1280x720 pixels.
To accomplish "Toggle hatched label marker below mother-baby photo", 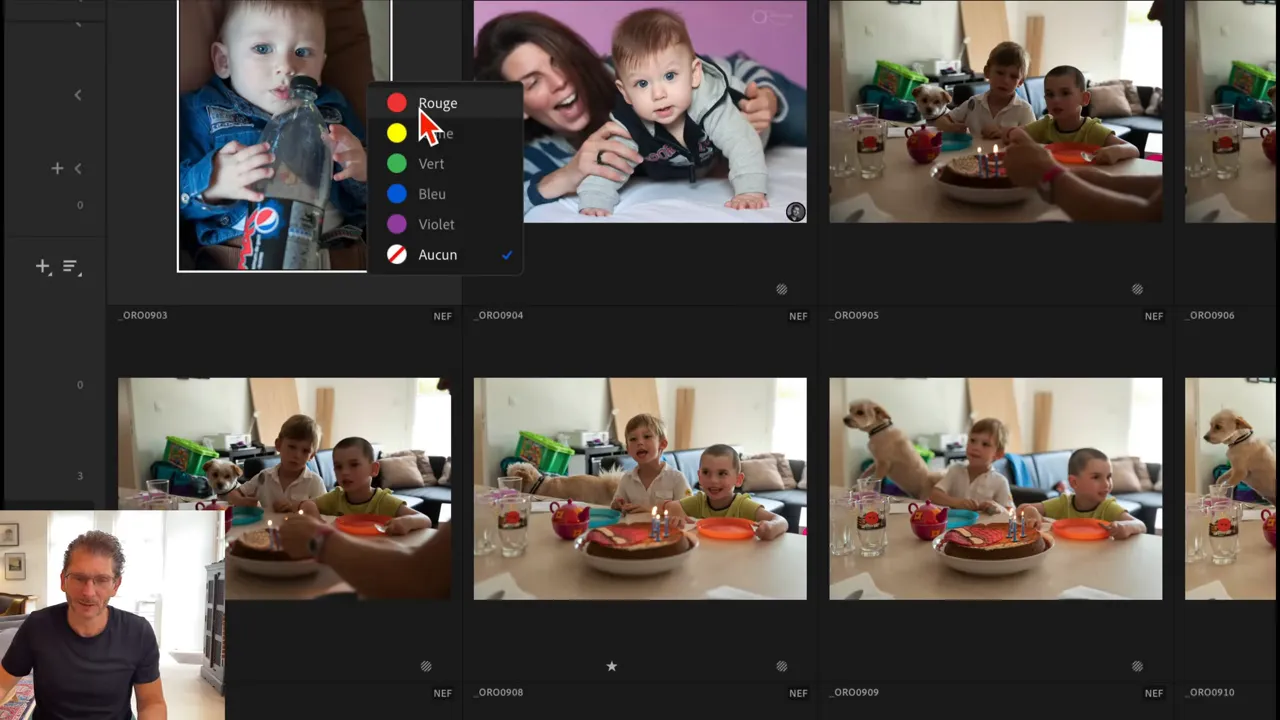I will [x=781, y=289].
